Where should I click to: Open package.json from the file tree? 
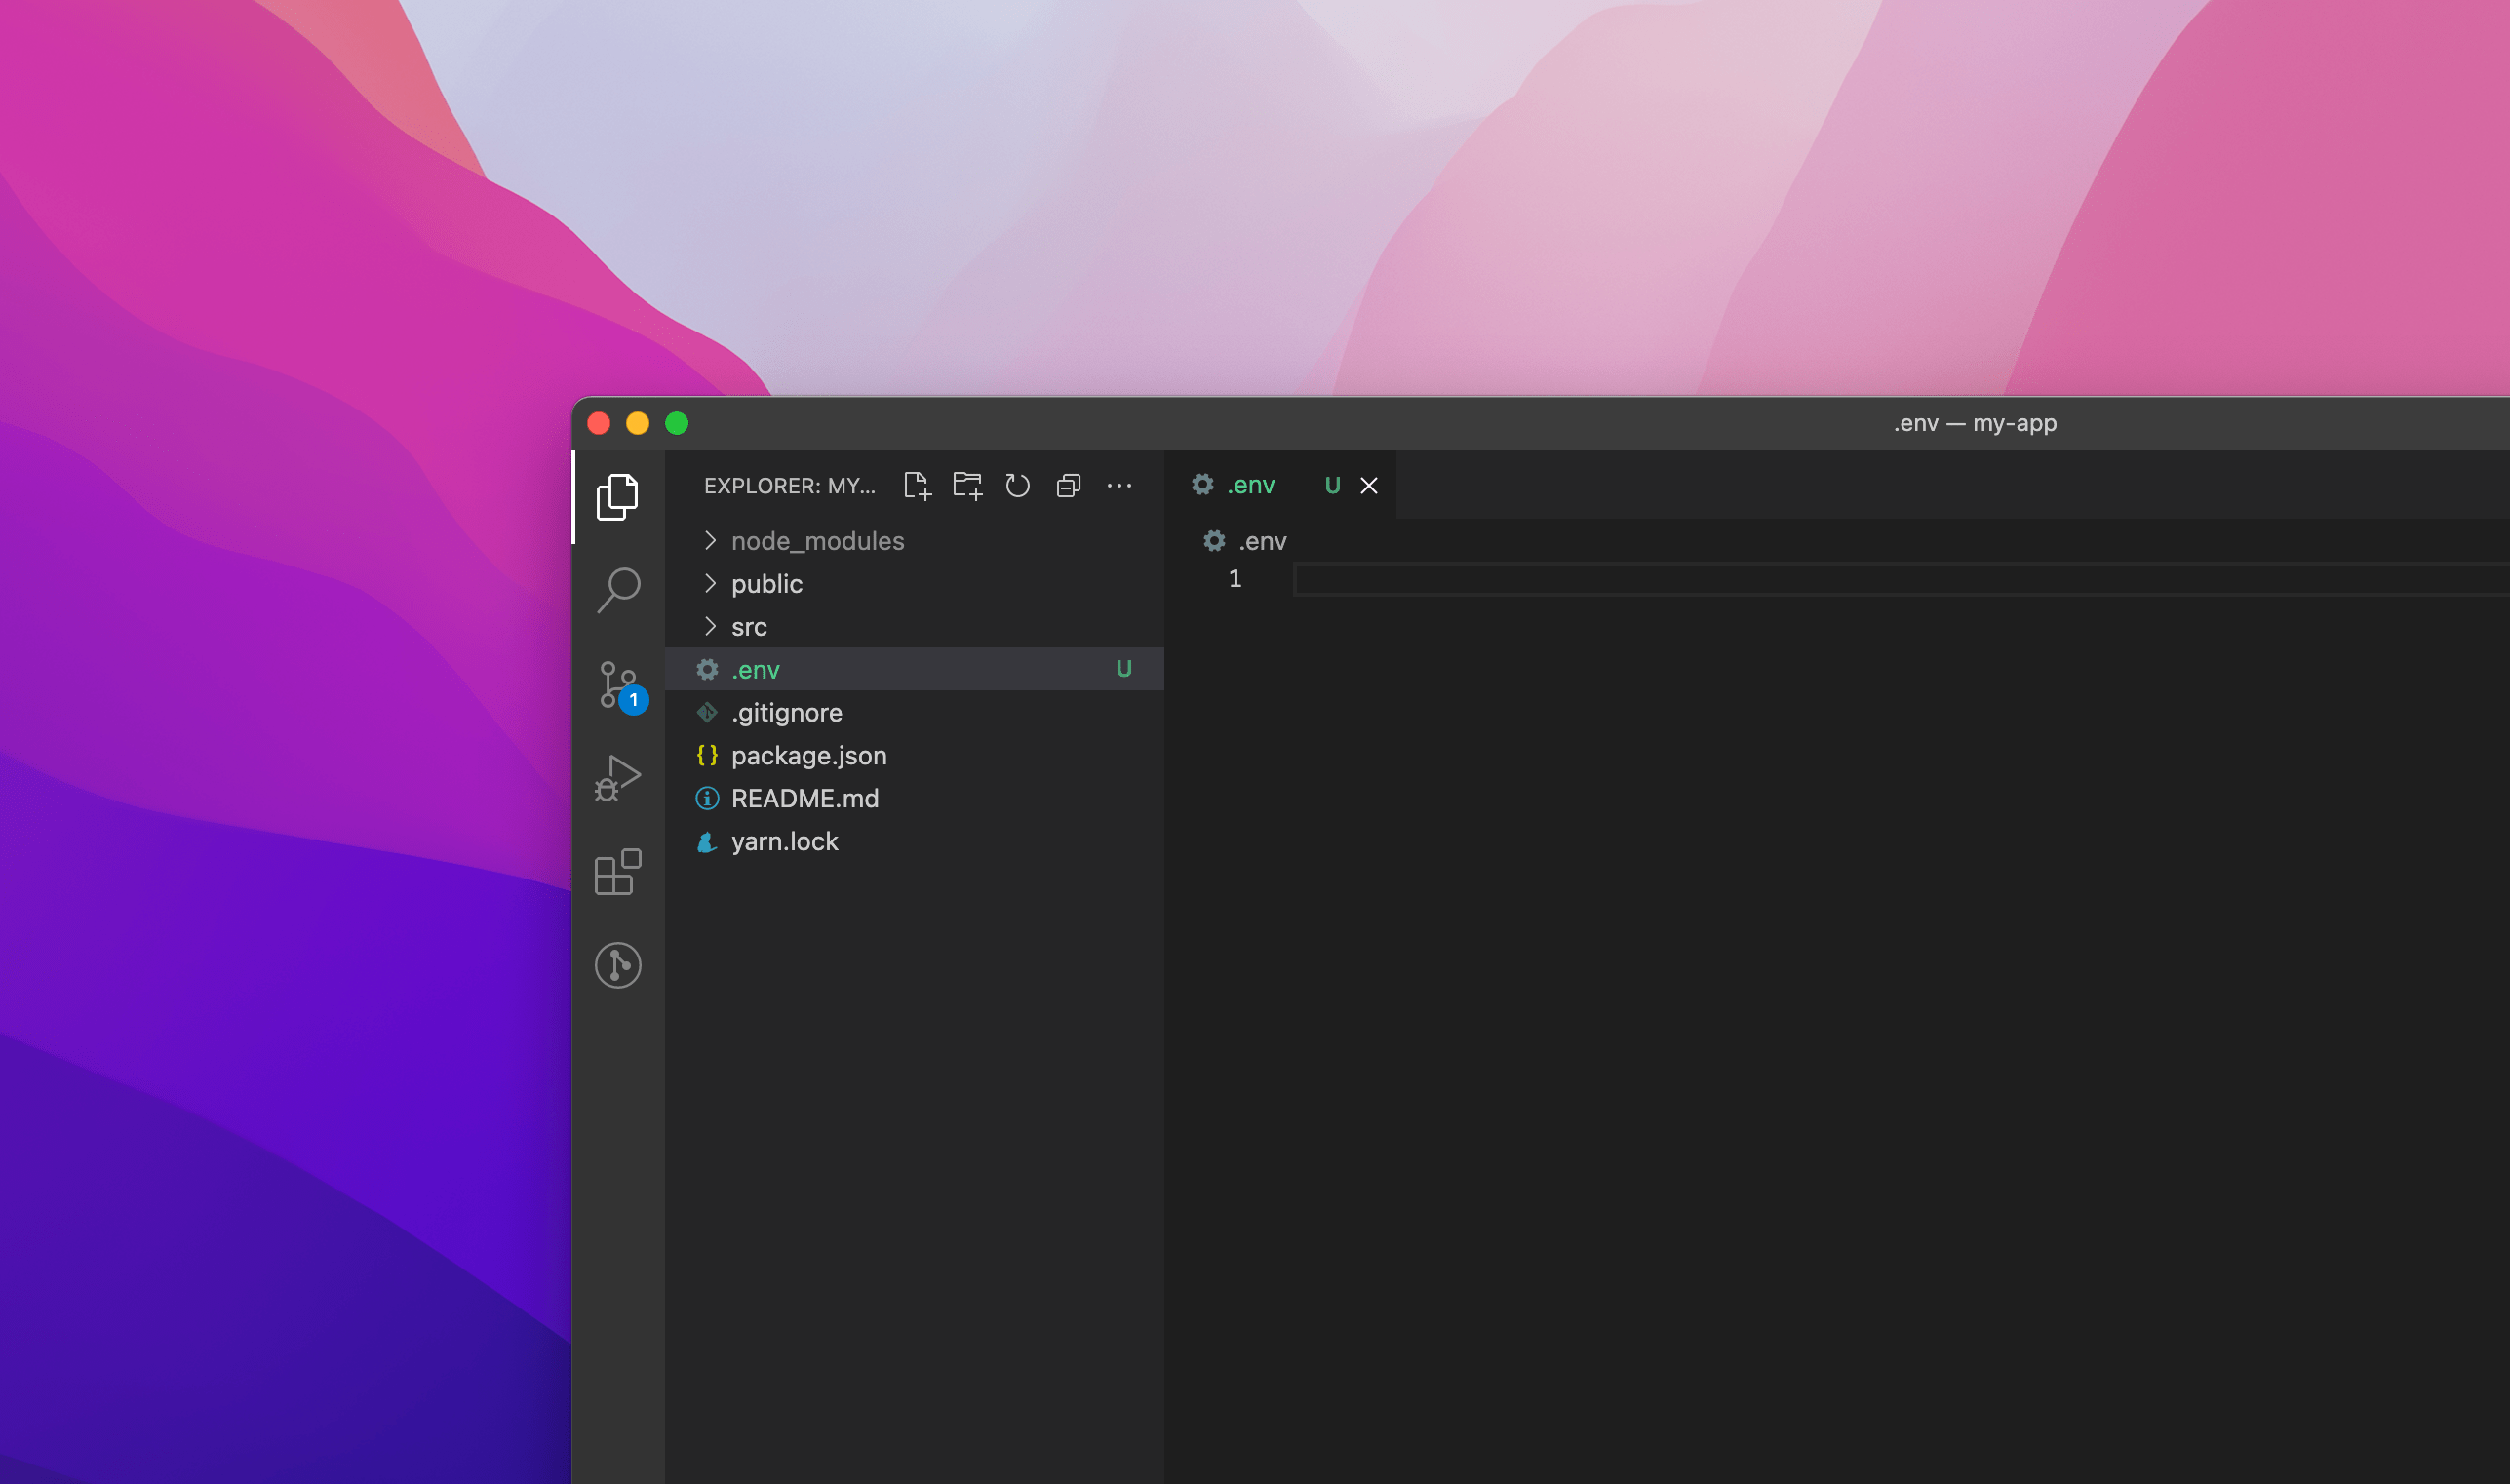pos(808,756)
